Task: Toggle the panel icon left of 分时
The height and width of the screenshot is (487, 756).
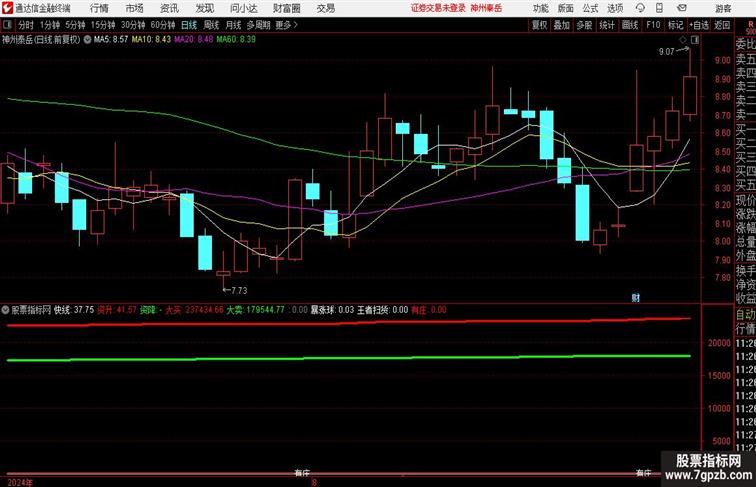Action: pos(7,25)
